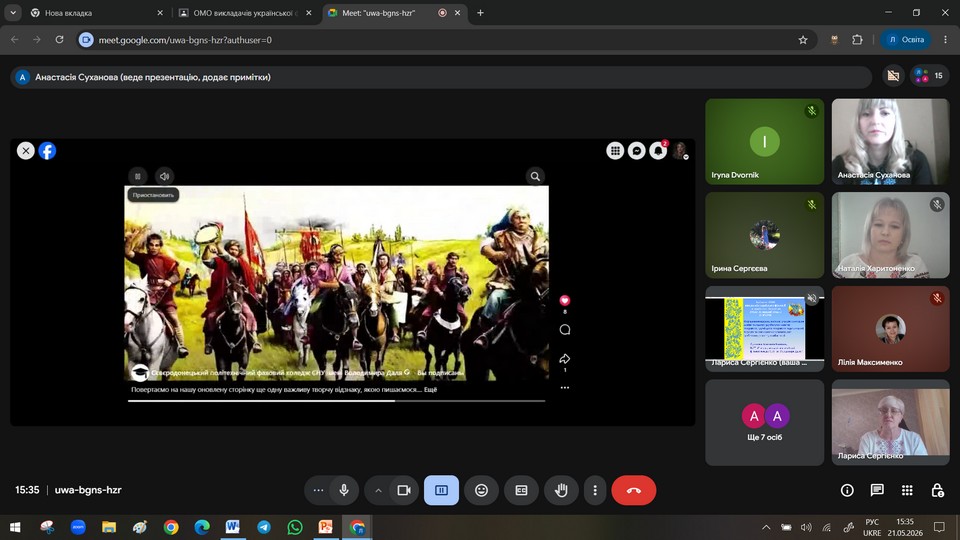
Task: Open Facebook account profile dropdown
Action: tap(680, 151)
